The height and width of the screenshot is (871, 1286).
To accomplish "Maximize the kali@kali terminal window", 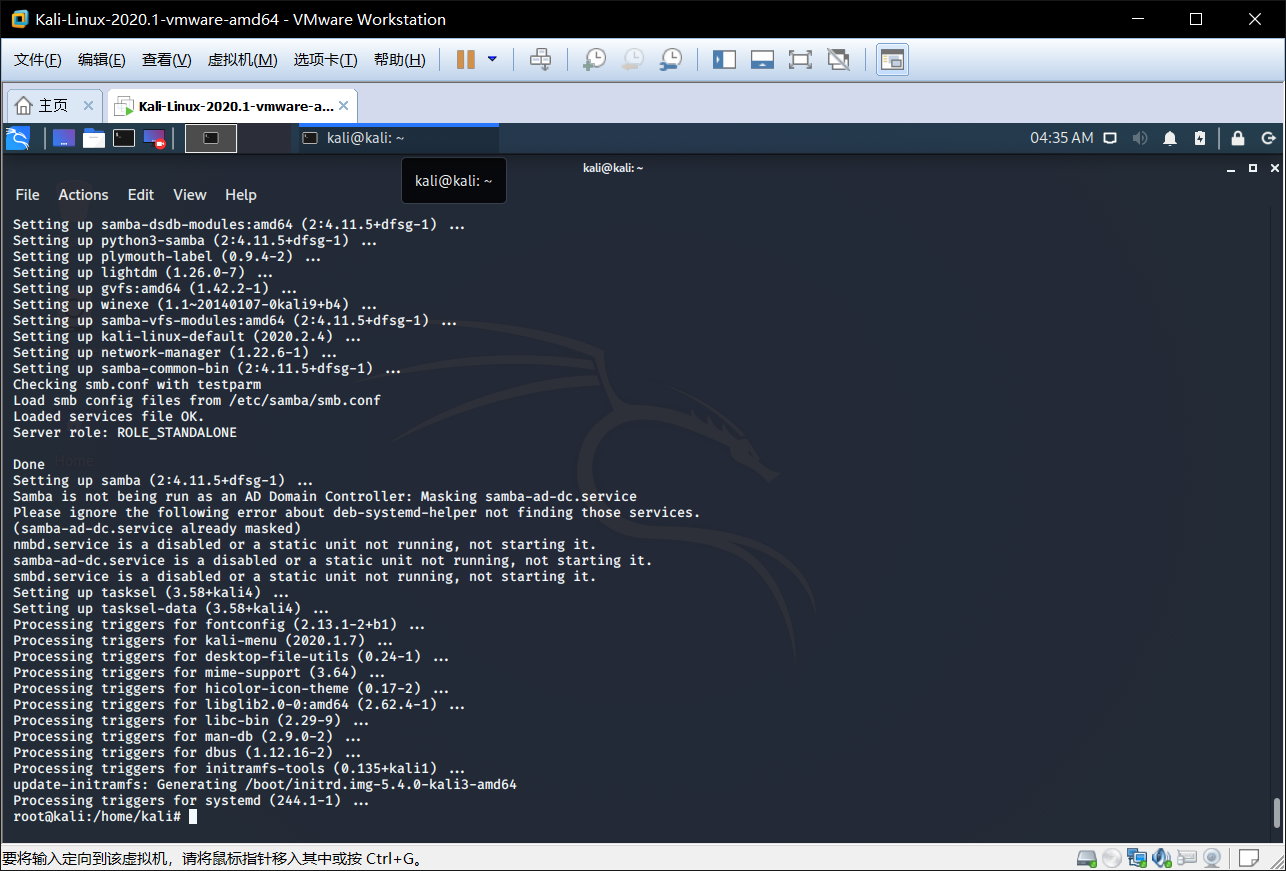I will pos(1253,168).
